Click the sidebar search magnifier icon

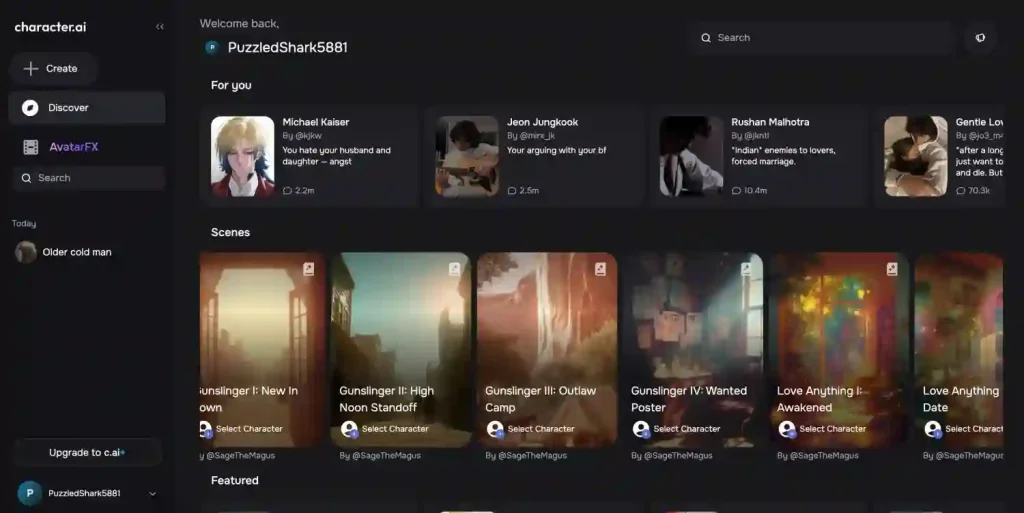pos(26,178)
